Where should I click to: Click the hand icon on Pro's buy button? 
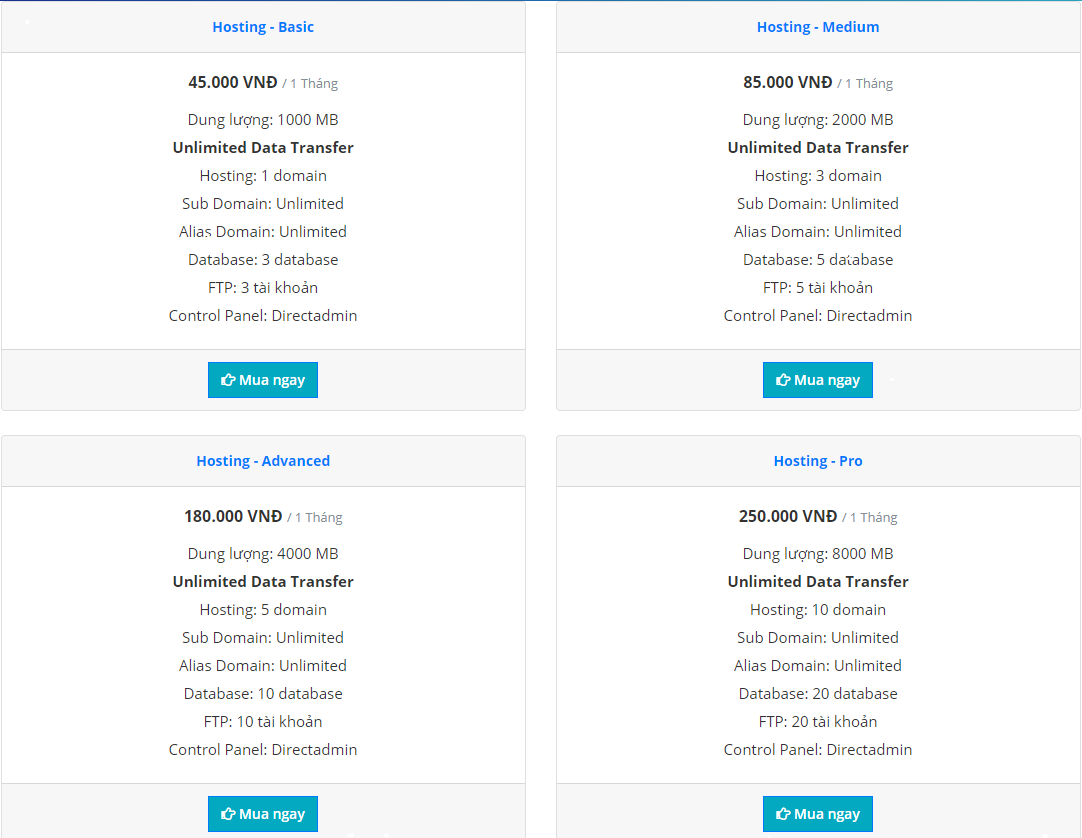(783, 814)
